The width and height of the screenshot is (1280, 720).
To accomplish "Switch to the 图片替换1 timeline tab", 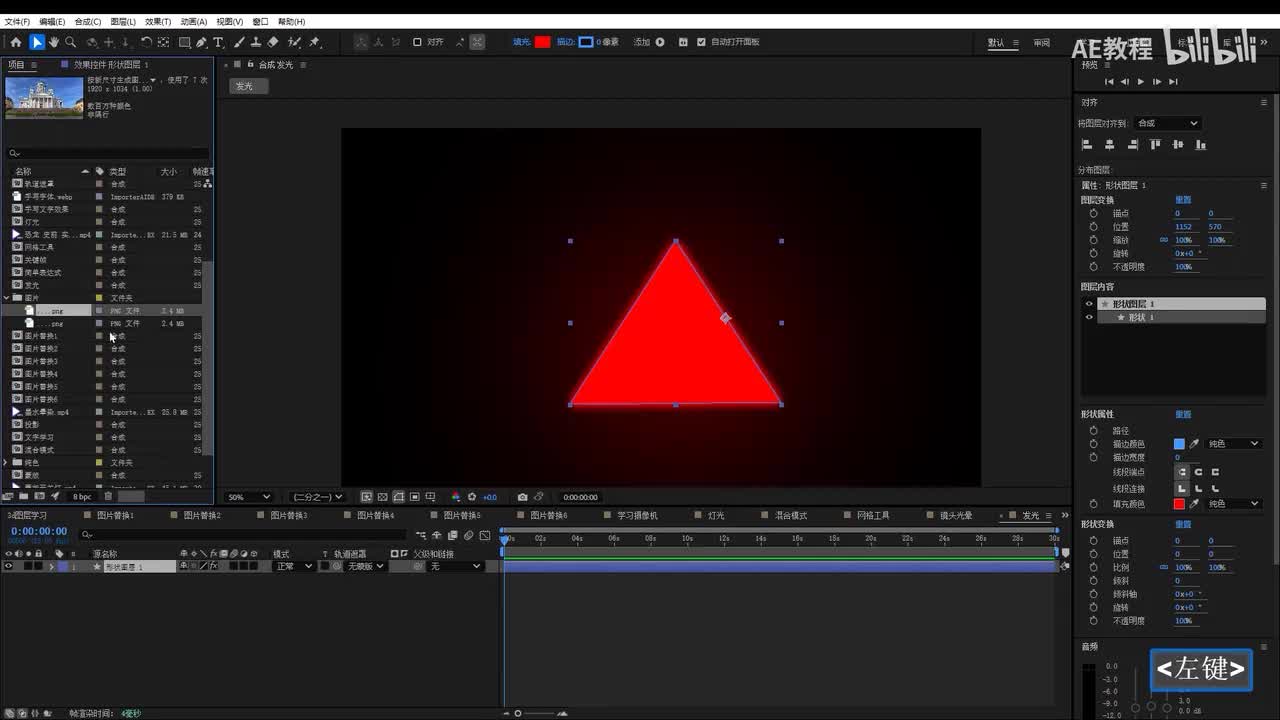I will coord(115,516).
